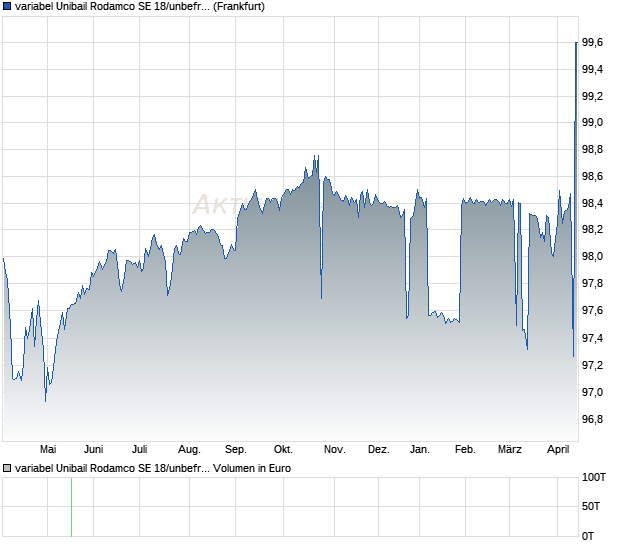Viewport: 620px width, 546px height.
Task: Click the 'Juli' month label
Action: 140,450
